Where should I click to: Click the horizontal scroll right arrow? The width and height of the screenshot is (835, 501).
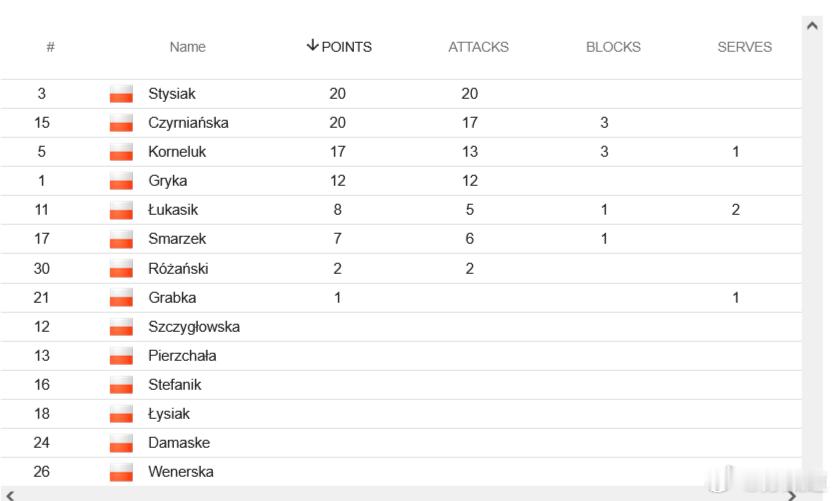click(x=792, y=495)
